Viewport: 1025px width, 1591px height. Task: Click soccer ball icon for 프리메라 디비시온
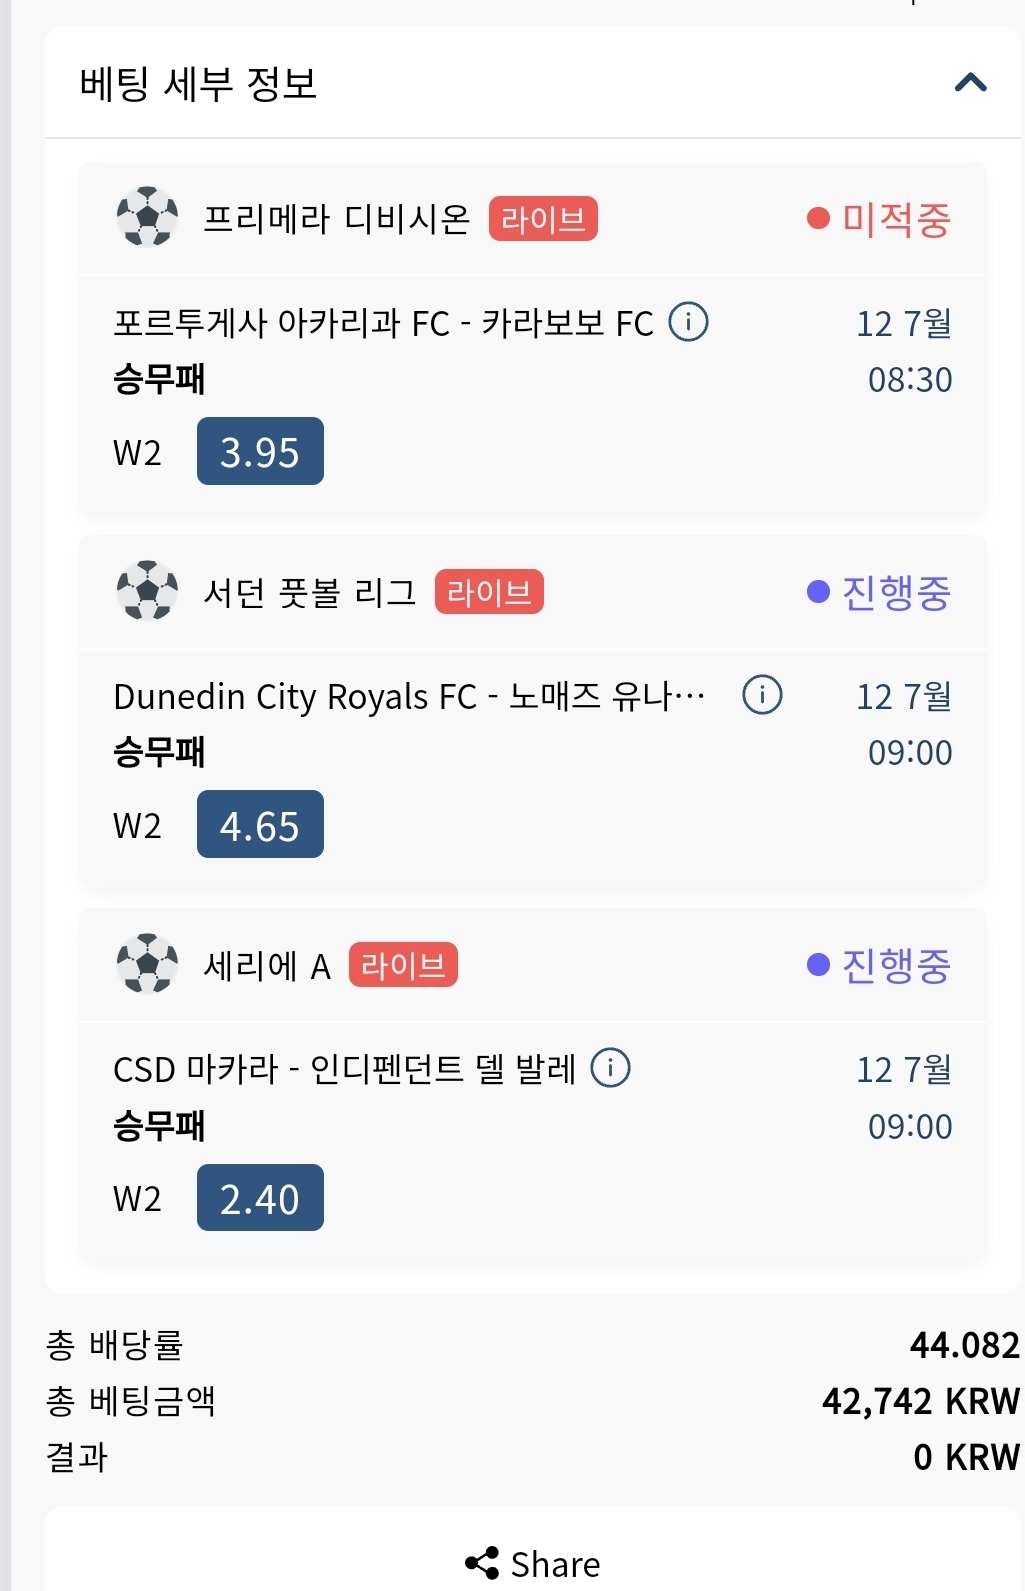tap(148, 217)
